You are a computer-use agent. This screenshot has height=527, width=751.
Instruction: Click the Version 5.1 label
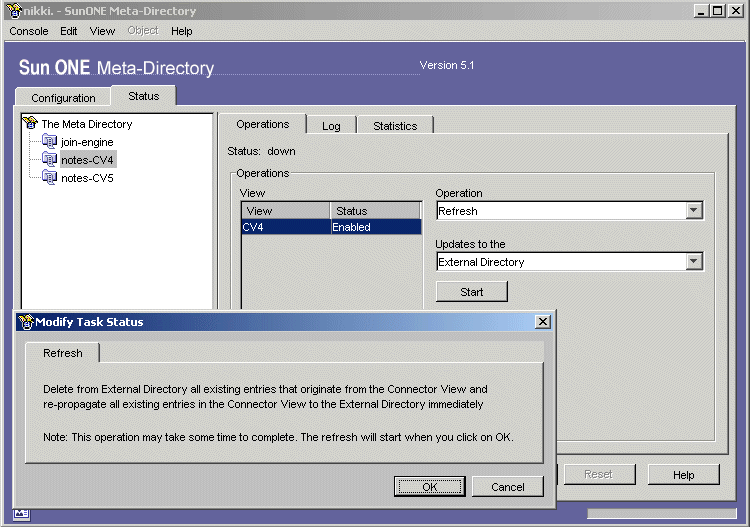[x=447, y=65]
